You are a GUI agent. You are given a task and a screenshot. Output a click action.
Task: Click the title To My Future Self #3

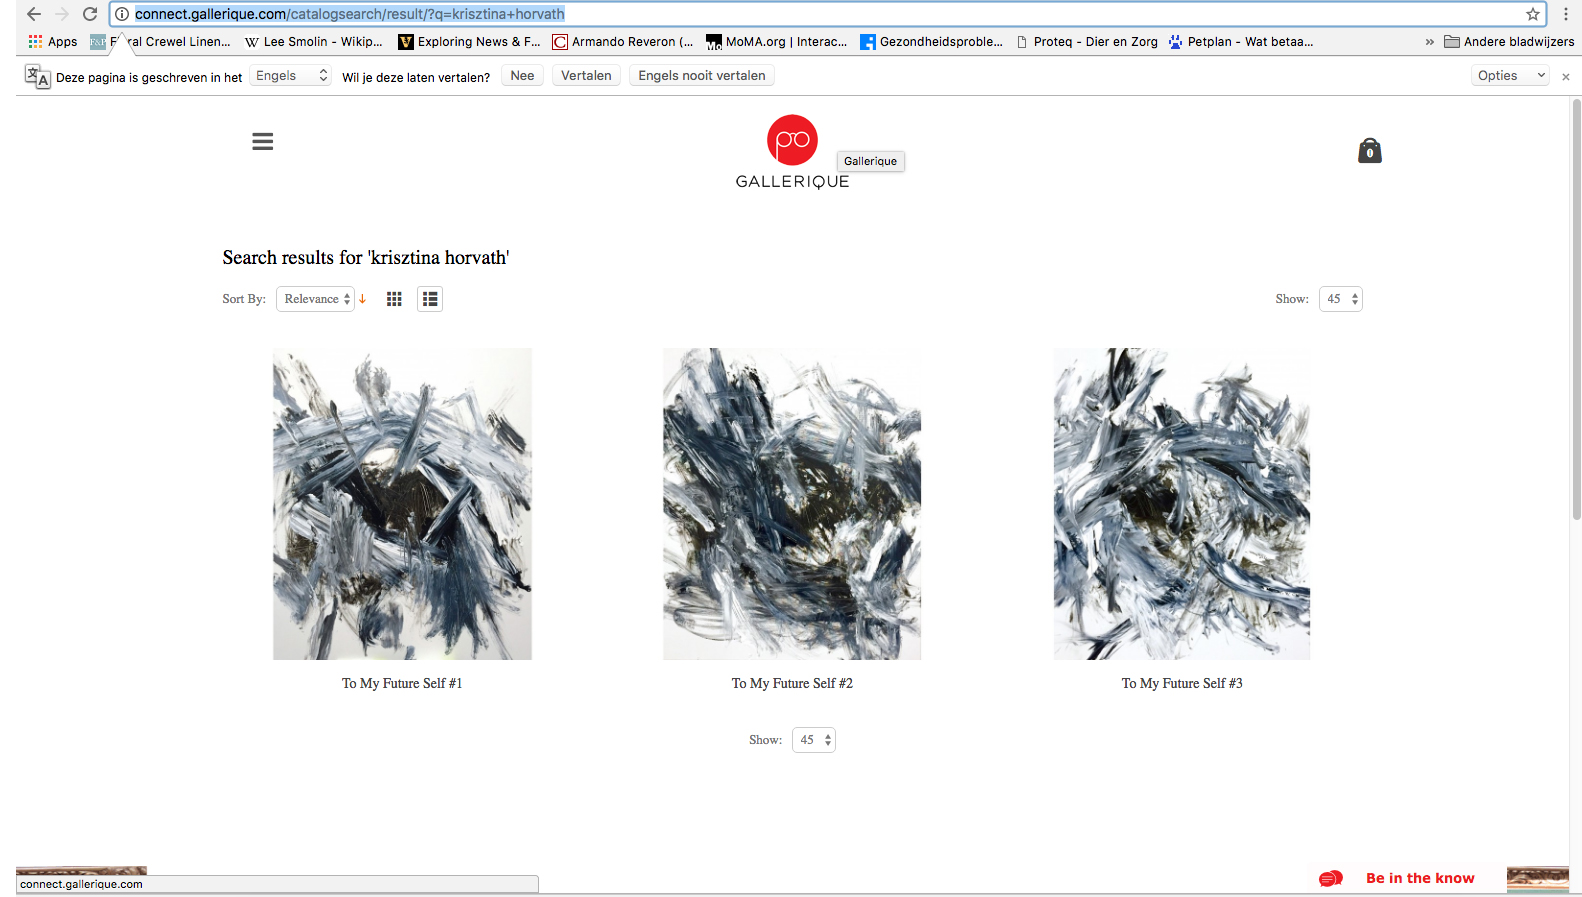click(1182, 684)
